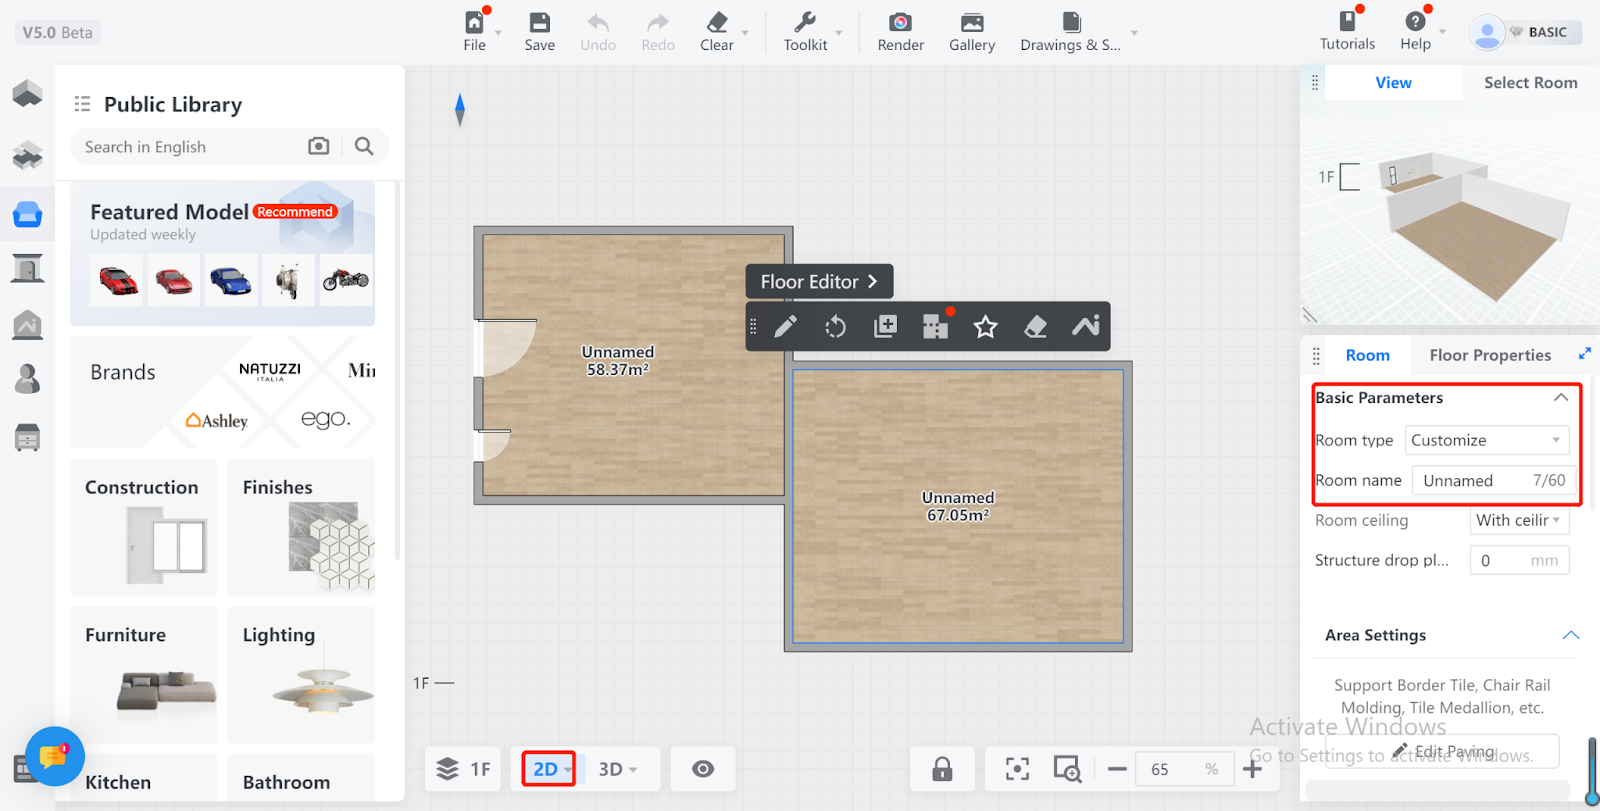Viewport: 1600px width, 811px height.
Task: Click the Save icon
Action: pos(539,32)
